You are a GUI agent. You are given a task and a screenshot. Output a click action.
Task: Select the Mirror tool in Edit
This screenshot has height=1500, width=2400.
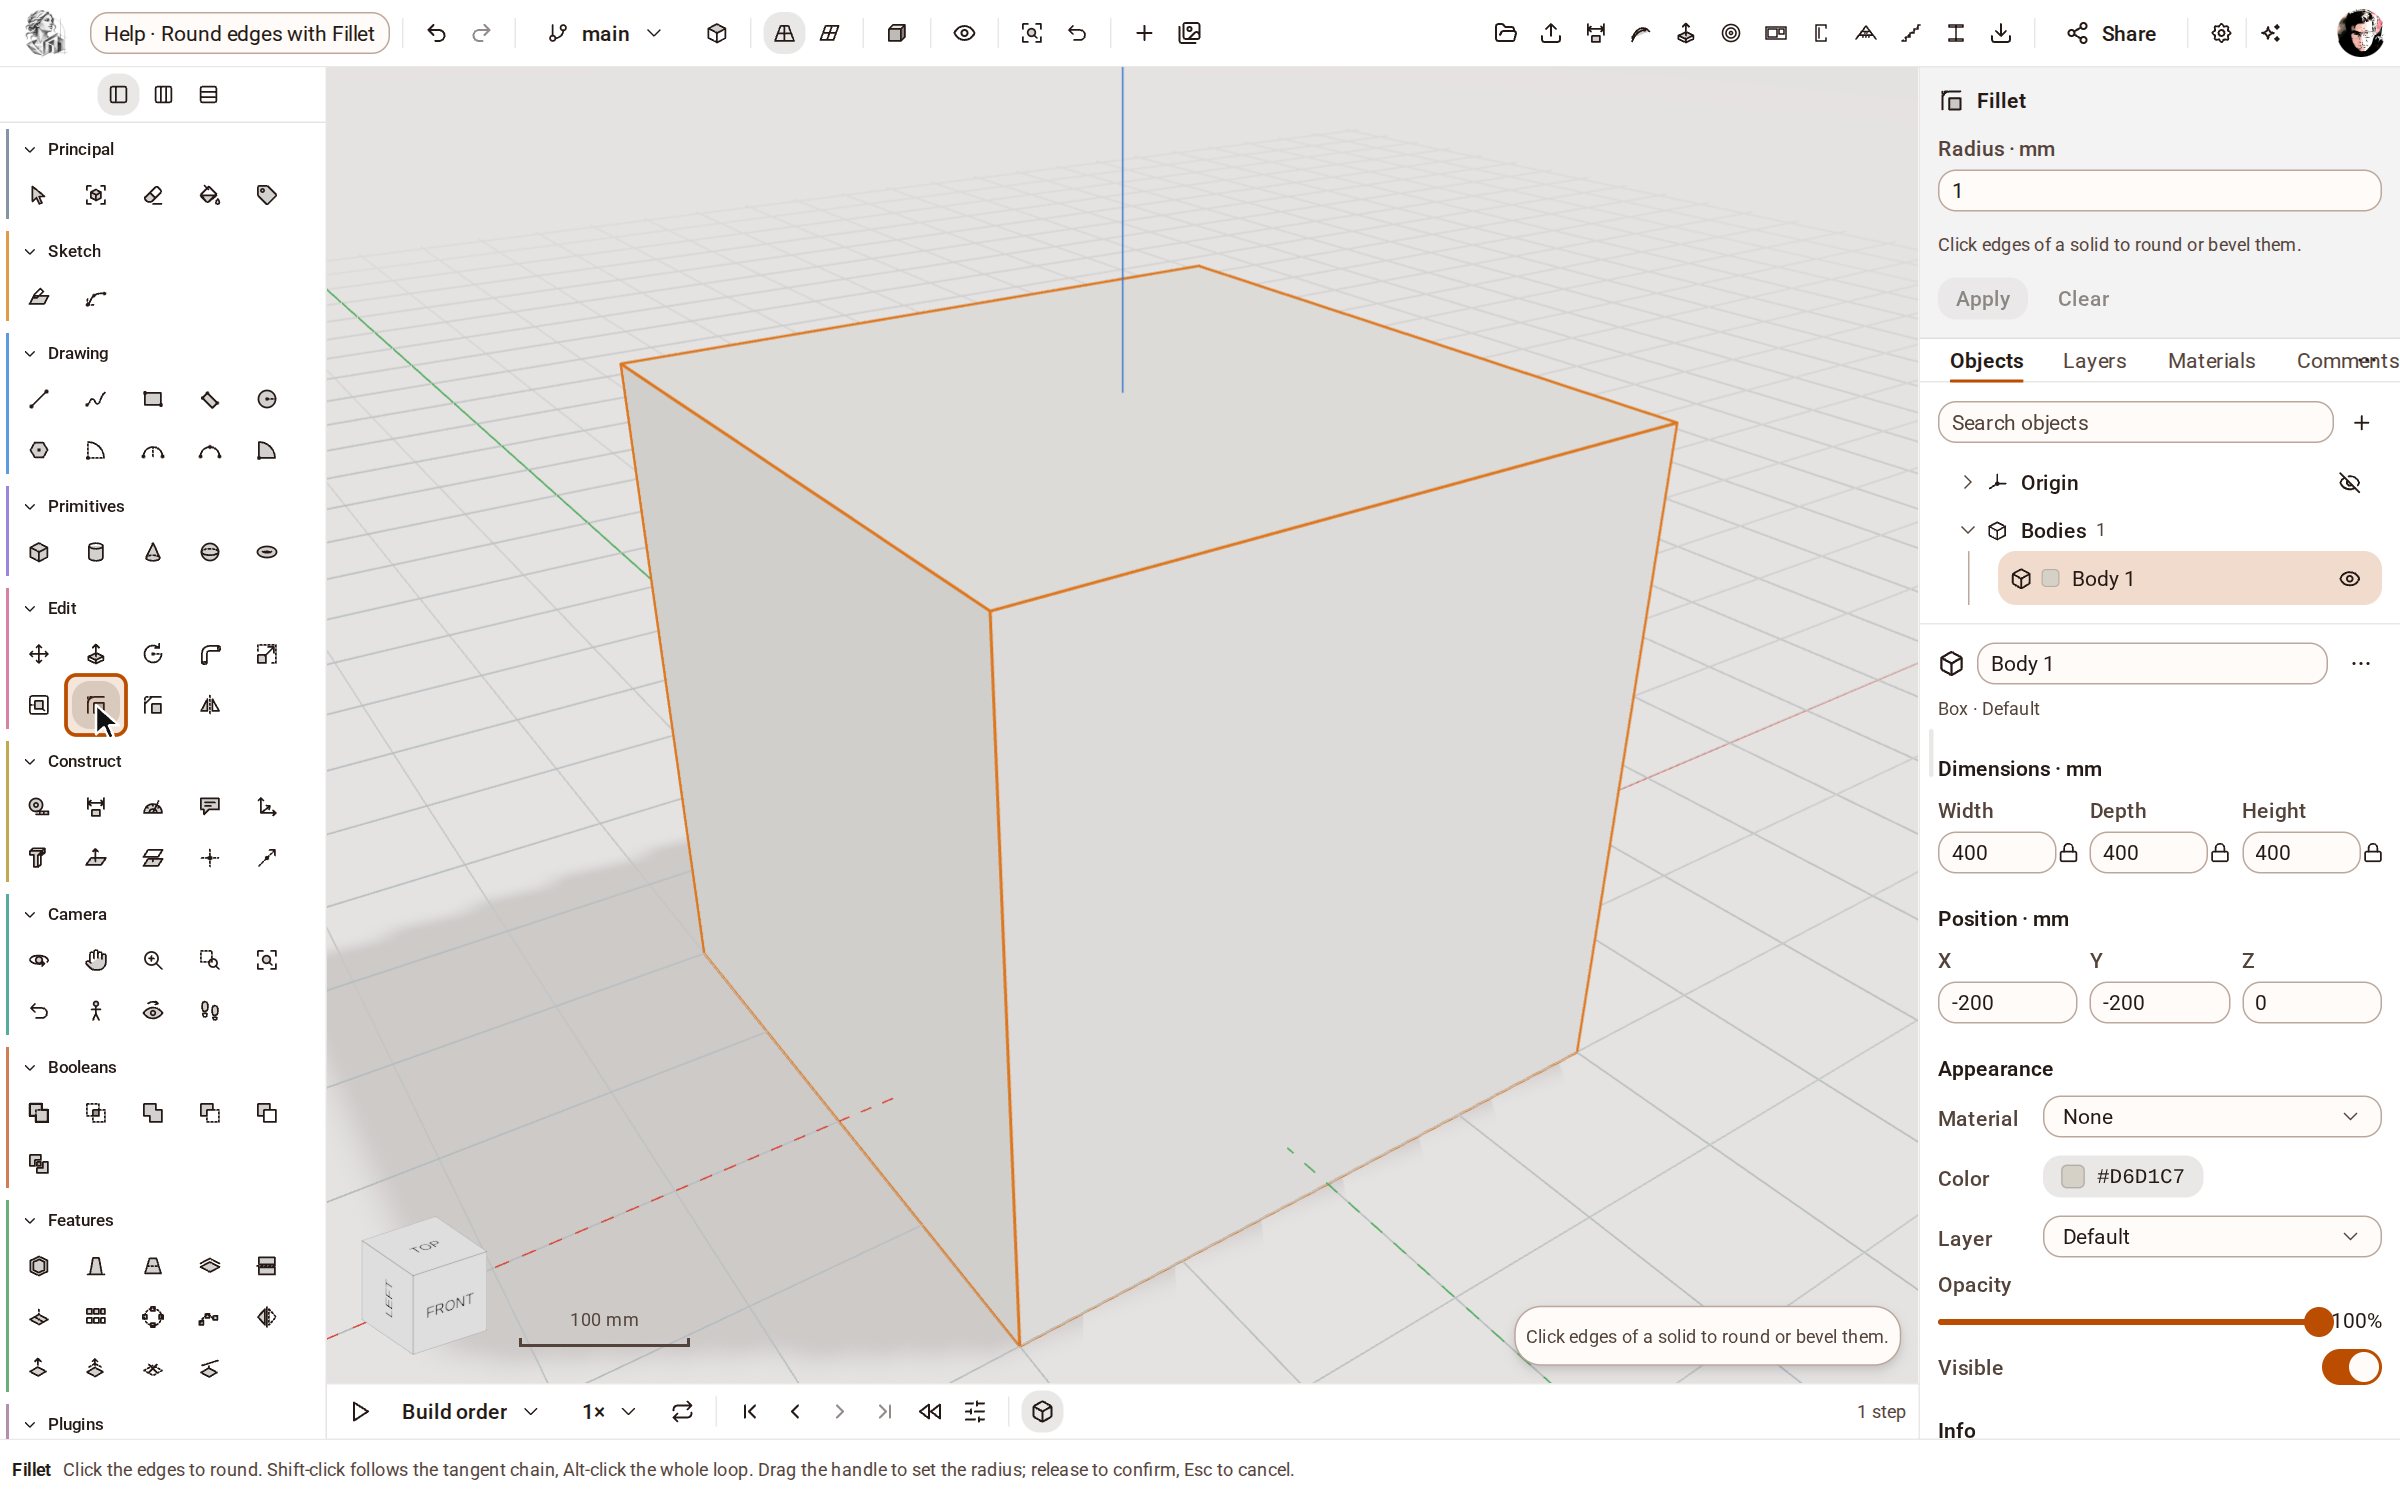(x=210, y=705)
